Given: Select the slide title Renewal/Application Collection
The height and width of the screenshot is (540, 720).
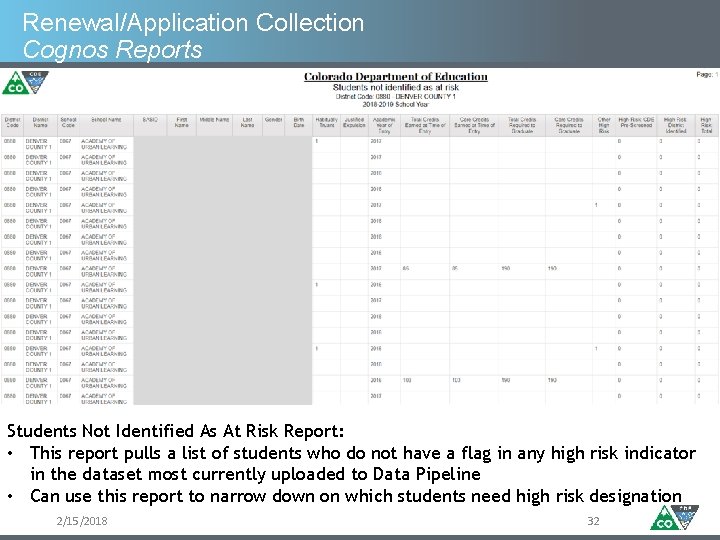Looking at the screenshot, I should [193, 23].
